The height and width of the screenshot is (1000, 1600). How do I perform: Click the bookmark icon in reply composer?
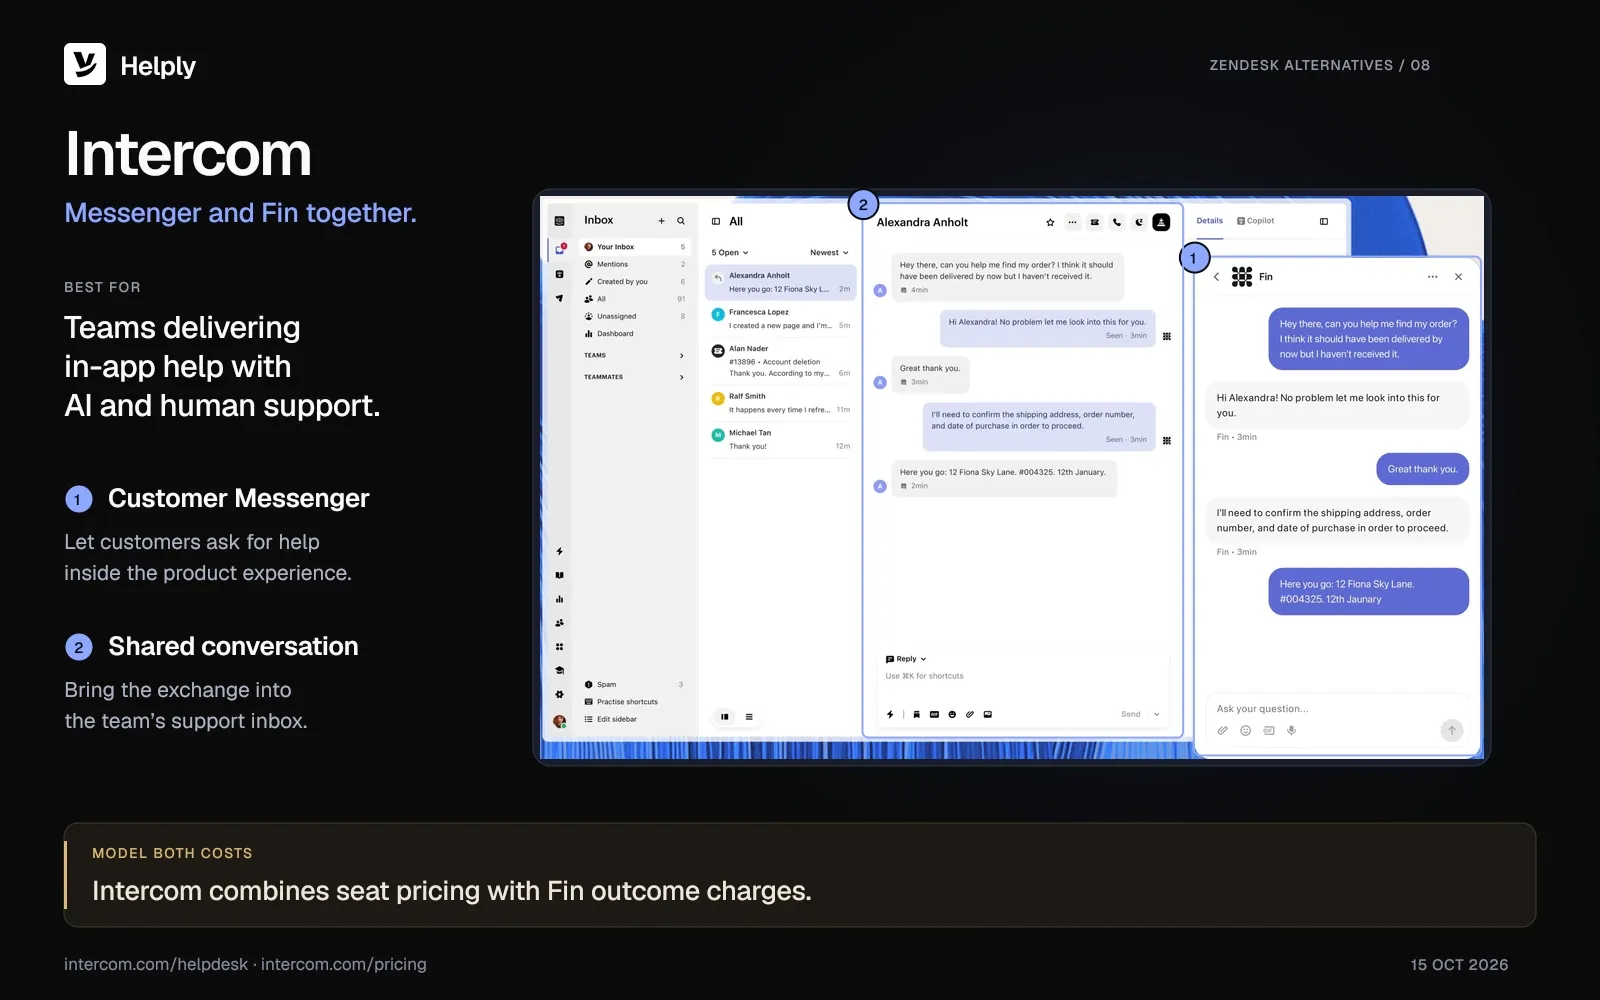coord(916,714)
